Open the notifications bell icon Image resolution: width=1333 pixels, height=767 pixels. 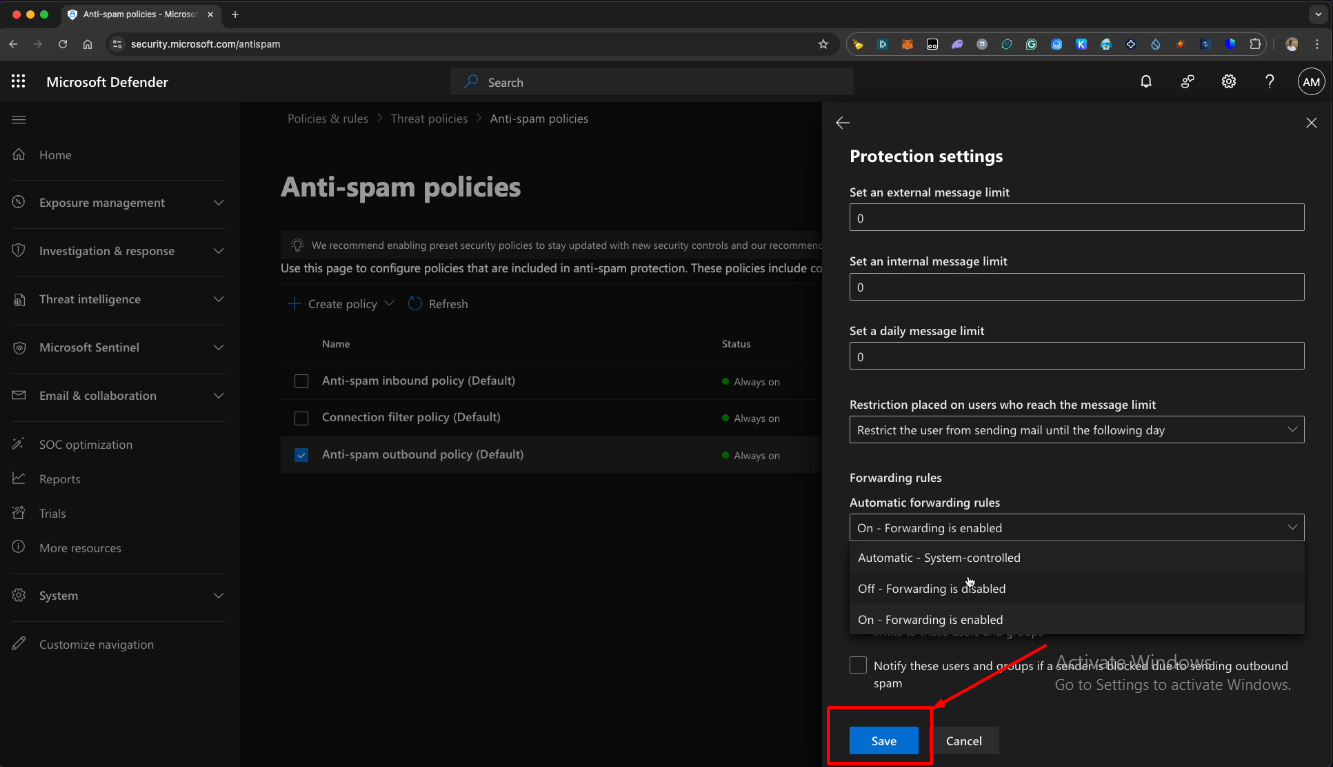tap(1146, 82)
